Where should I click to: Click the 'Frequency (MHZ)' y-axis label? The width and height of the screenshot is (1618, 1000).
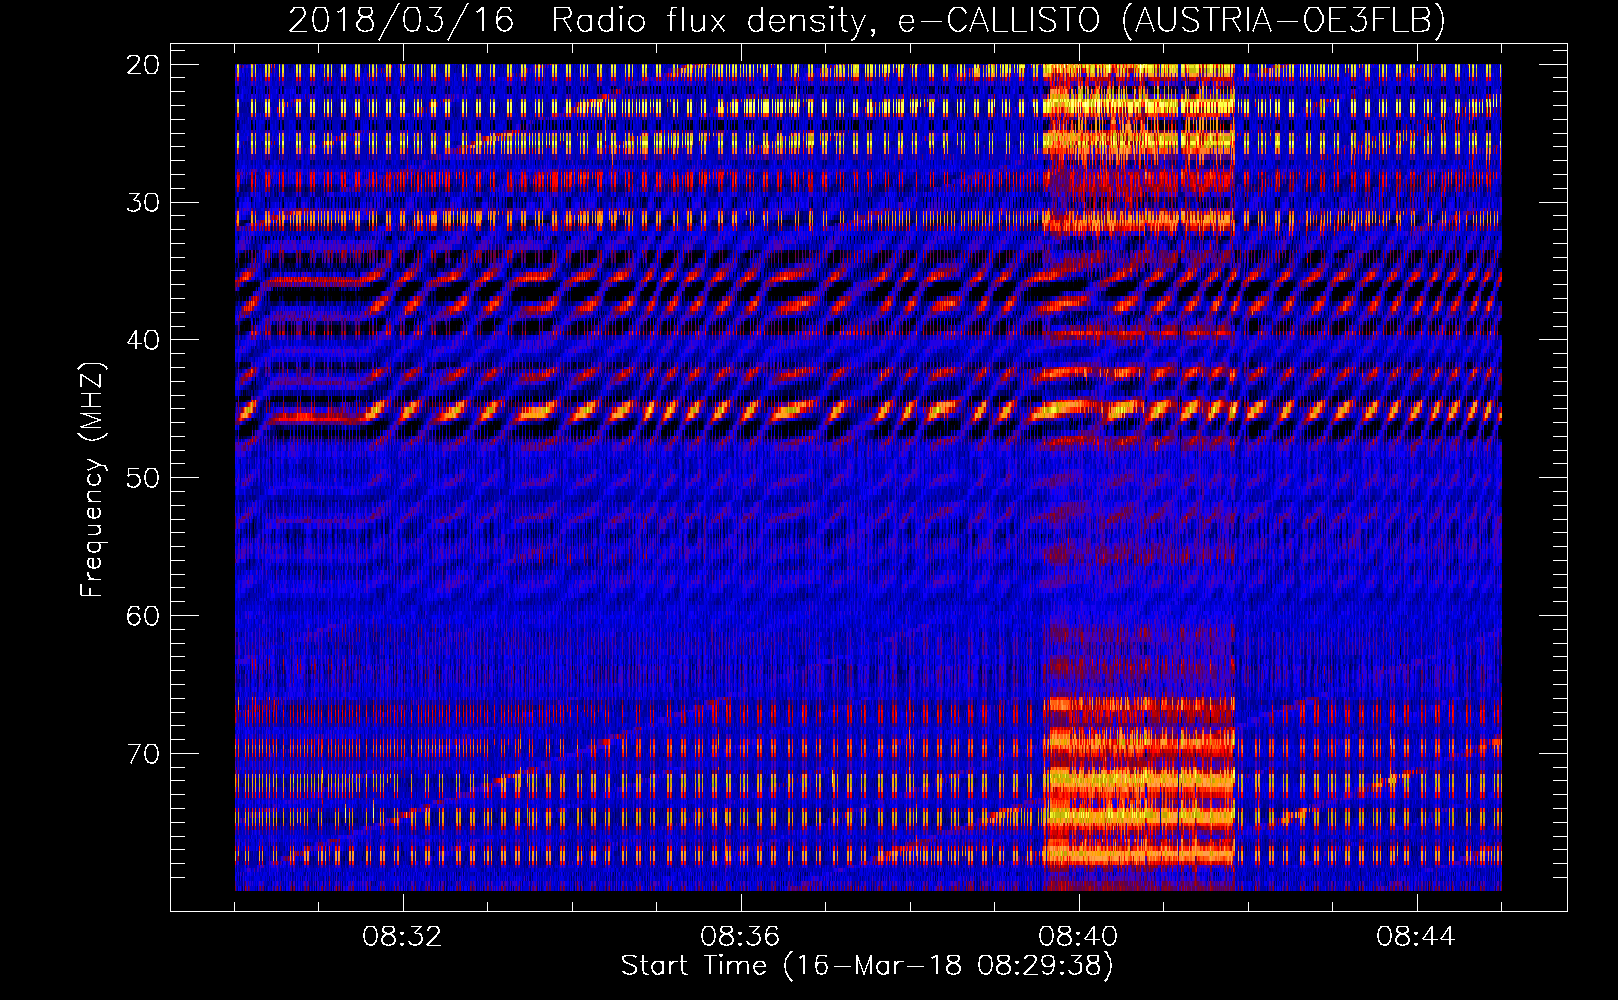point(92,480)
